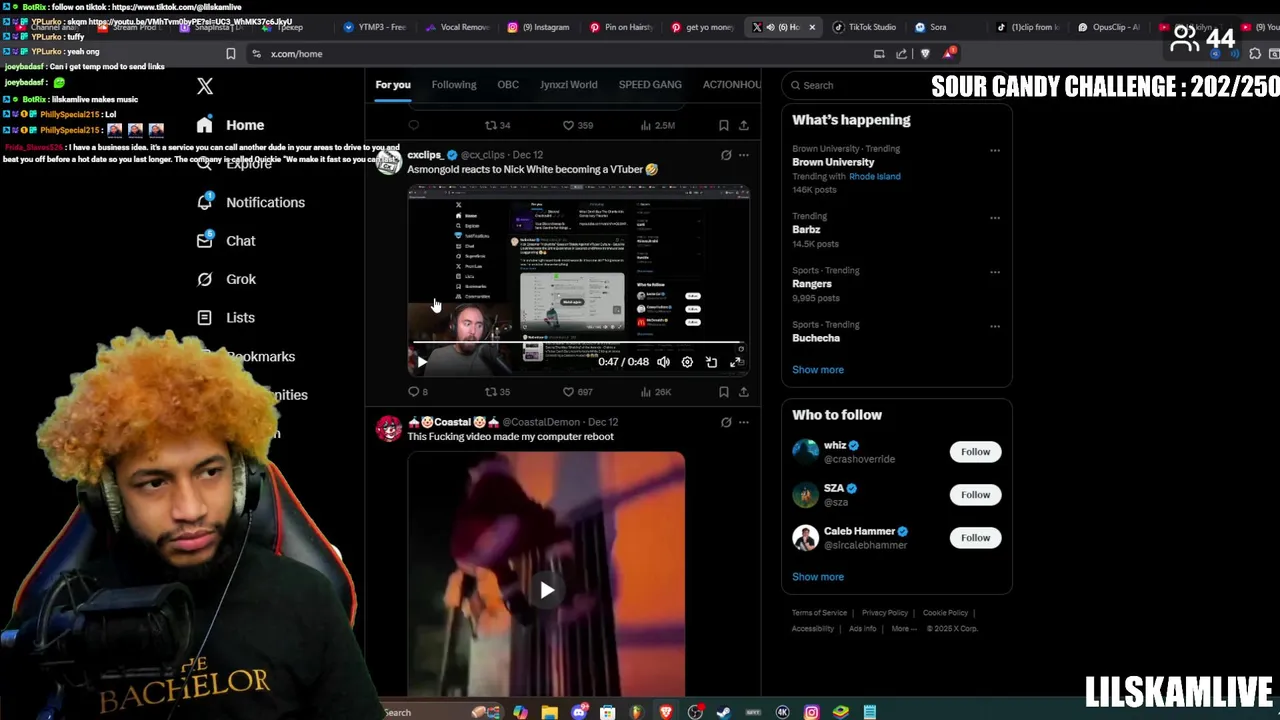Like the top post with 359 likes

(577, 125)
